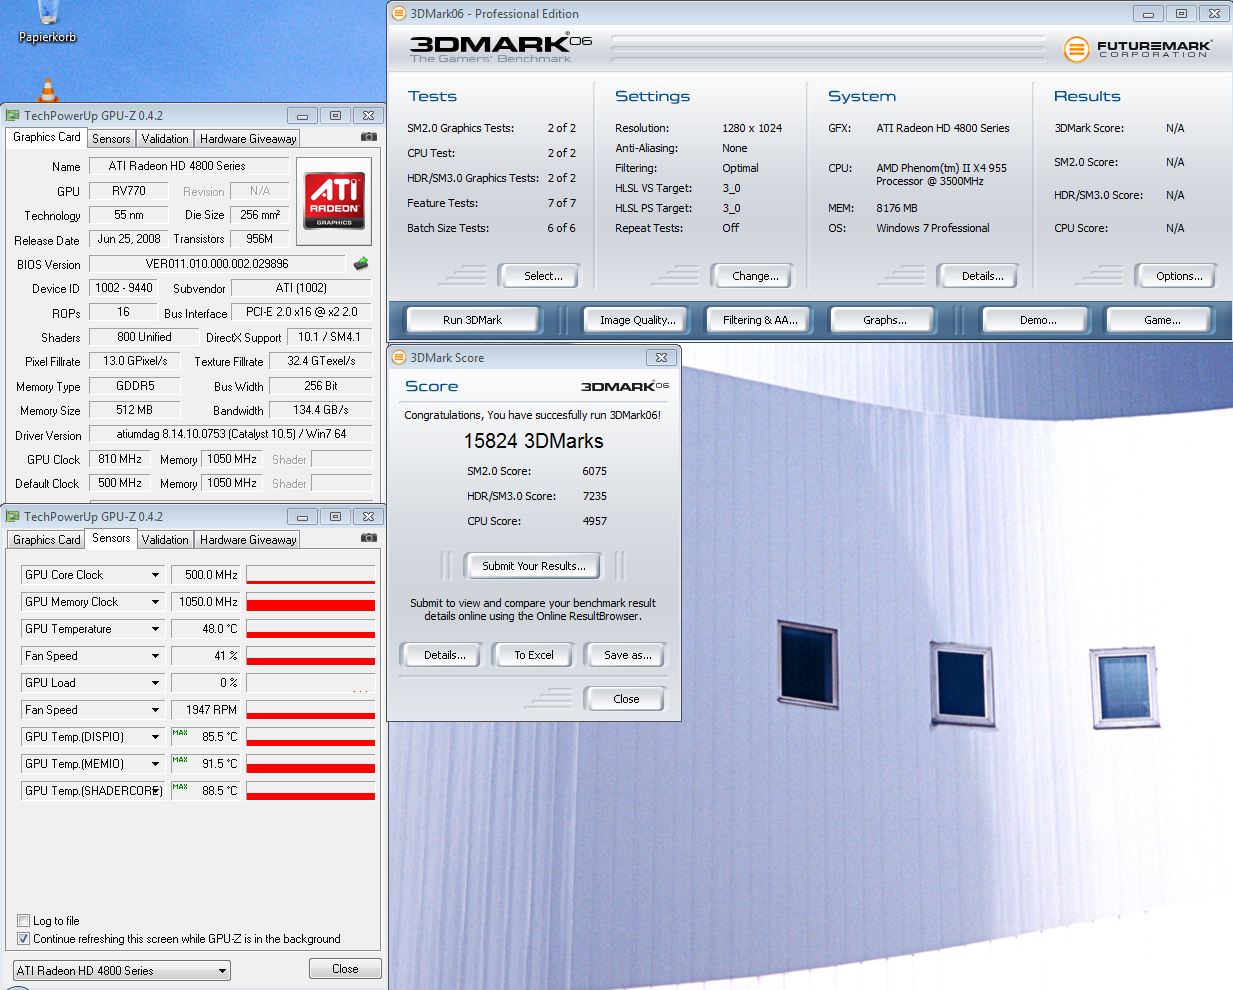The image size is (1233, 990).
Task: Click the Bandwidth 134.4 GB/s value
Action: coord(321,410)
